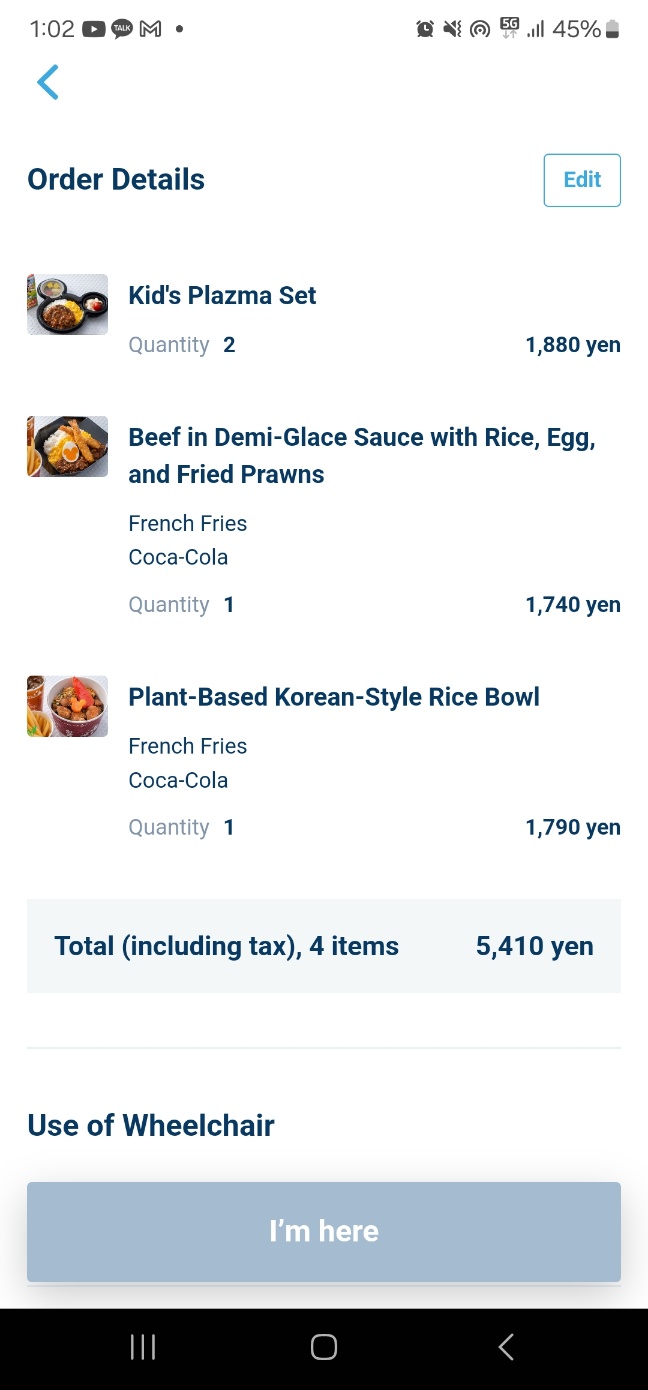The height and width of the screenshot is (1390, 648).
Task: Tap the I'm here button
Action: point(324,1231)
